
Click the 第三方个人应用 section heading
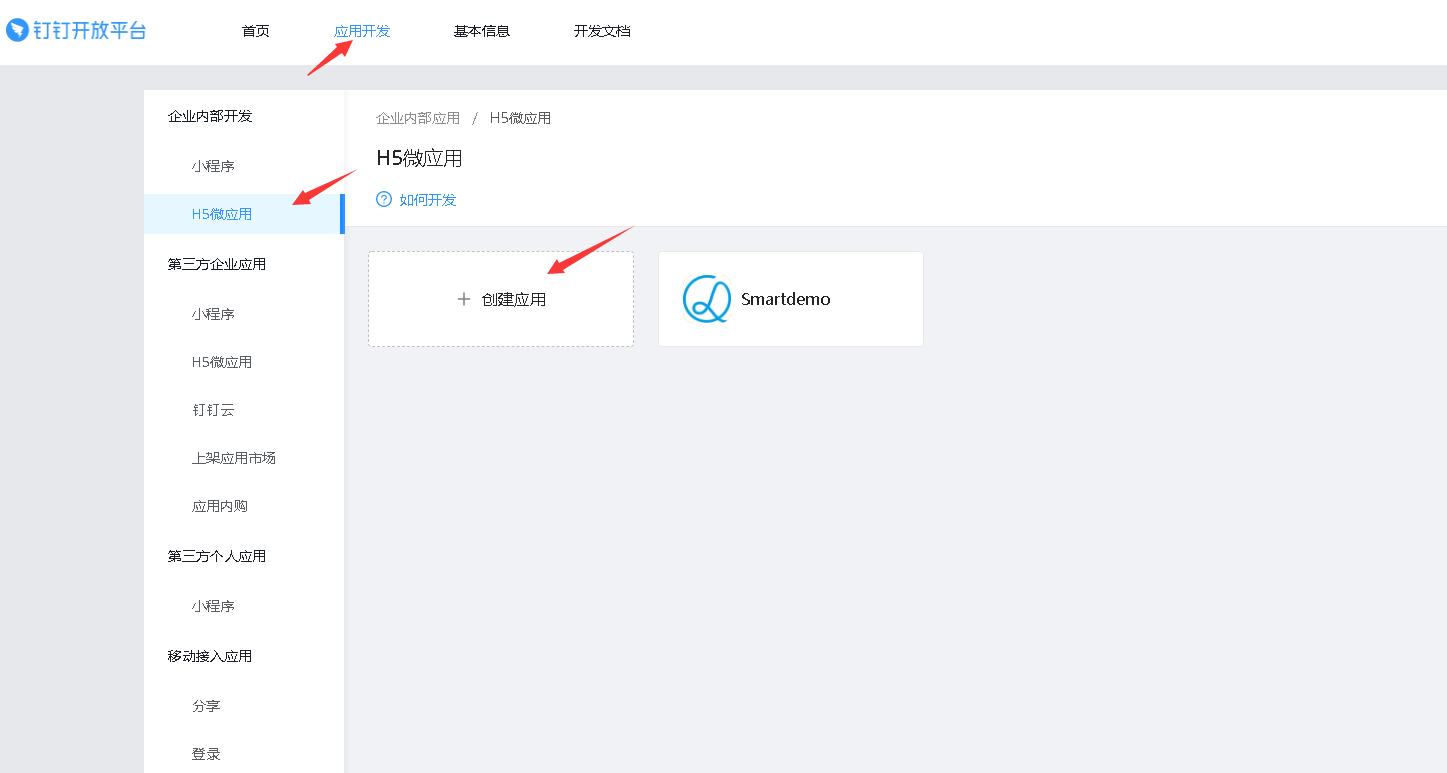click(217, 556)
